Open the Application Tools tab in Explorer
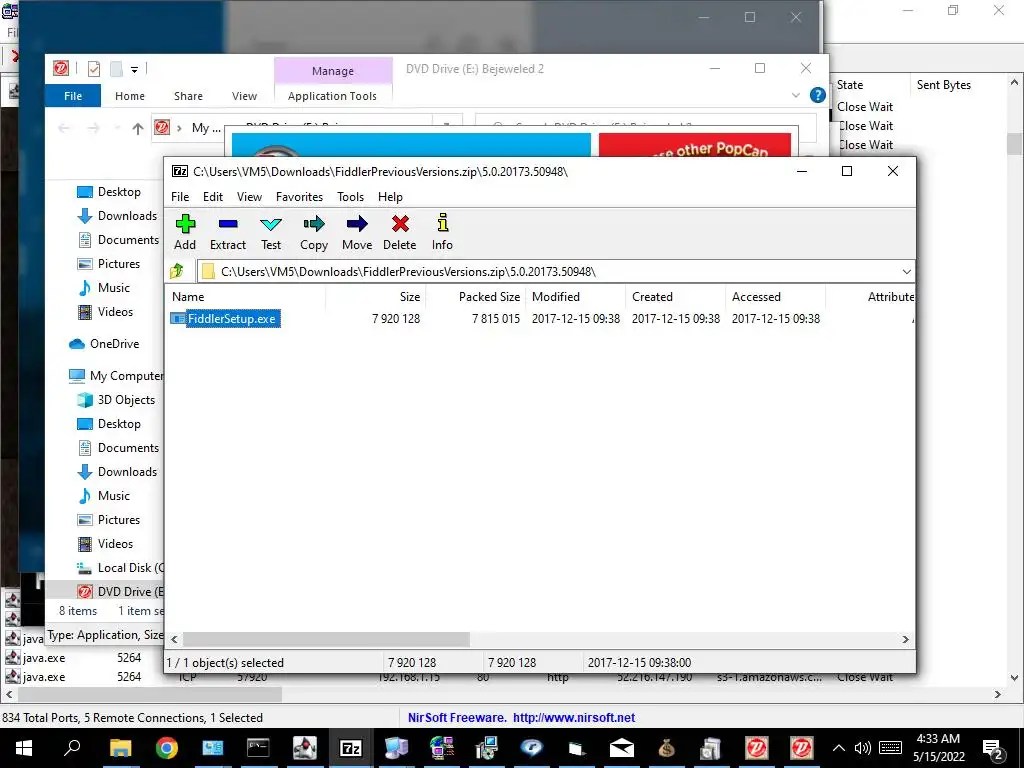Screen dimensions: 1024x768 point(332,96)
